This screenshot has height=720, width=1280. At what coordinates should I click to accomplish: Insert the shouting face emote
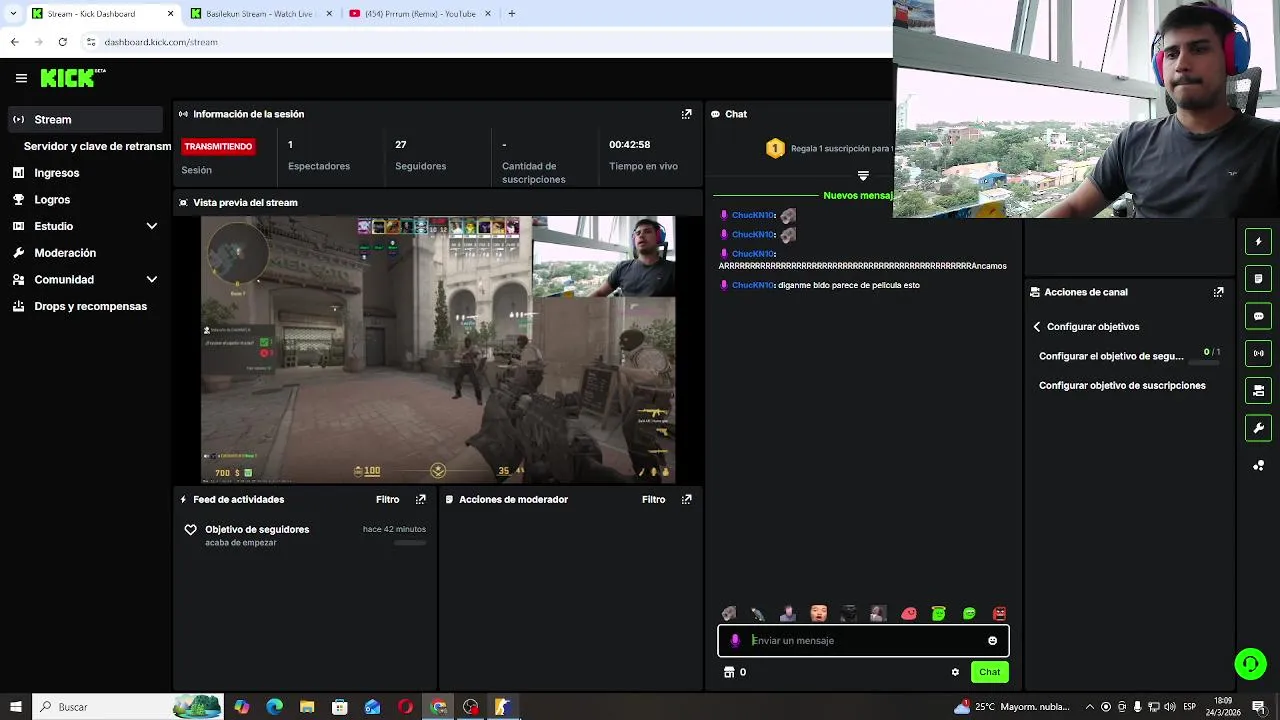(x=819, y=614)
